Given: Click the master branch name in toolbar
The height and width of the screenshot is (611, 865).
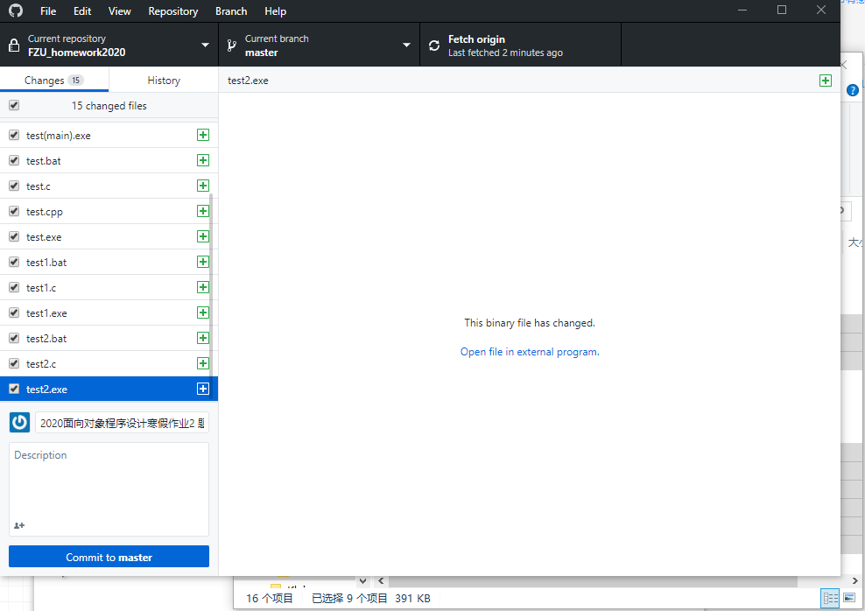Looking at the screenshot, I should [261, 53].
